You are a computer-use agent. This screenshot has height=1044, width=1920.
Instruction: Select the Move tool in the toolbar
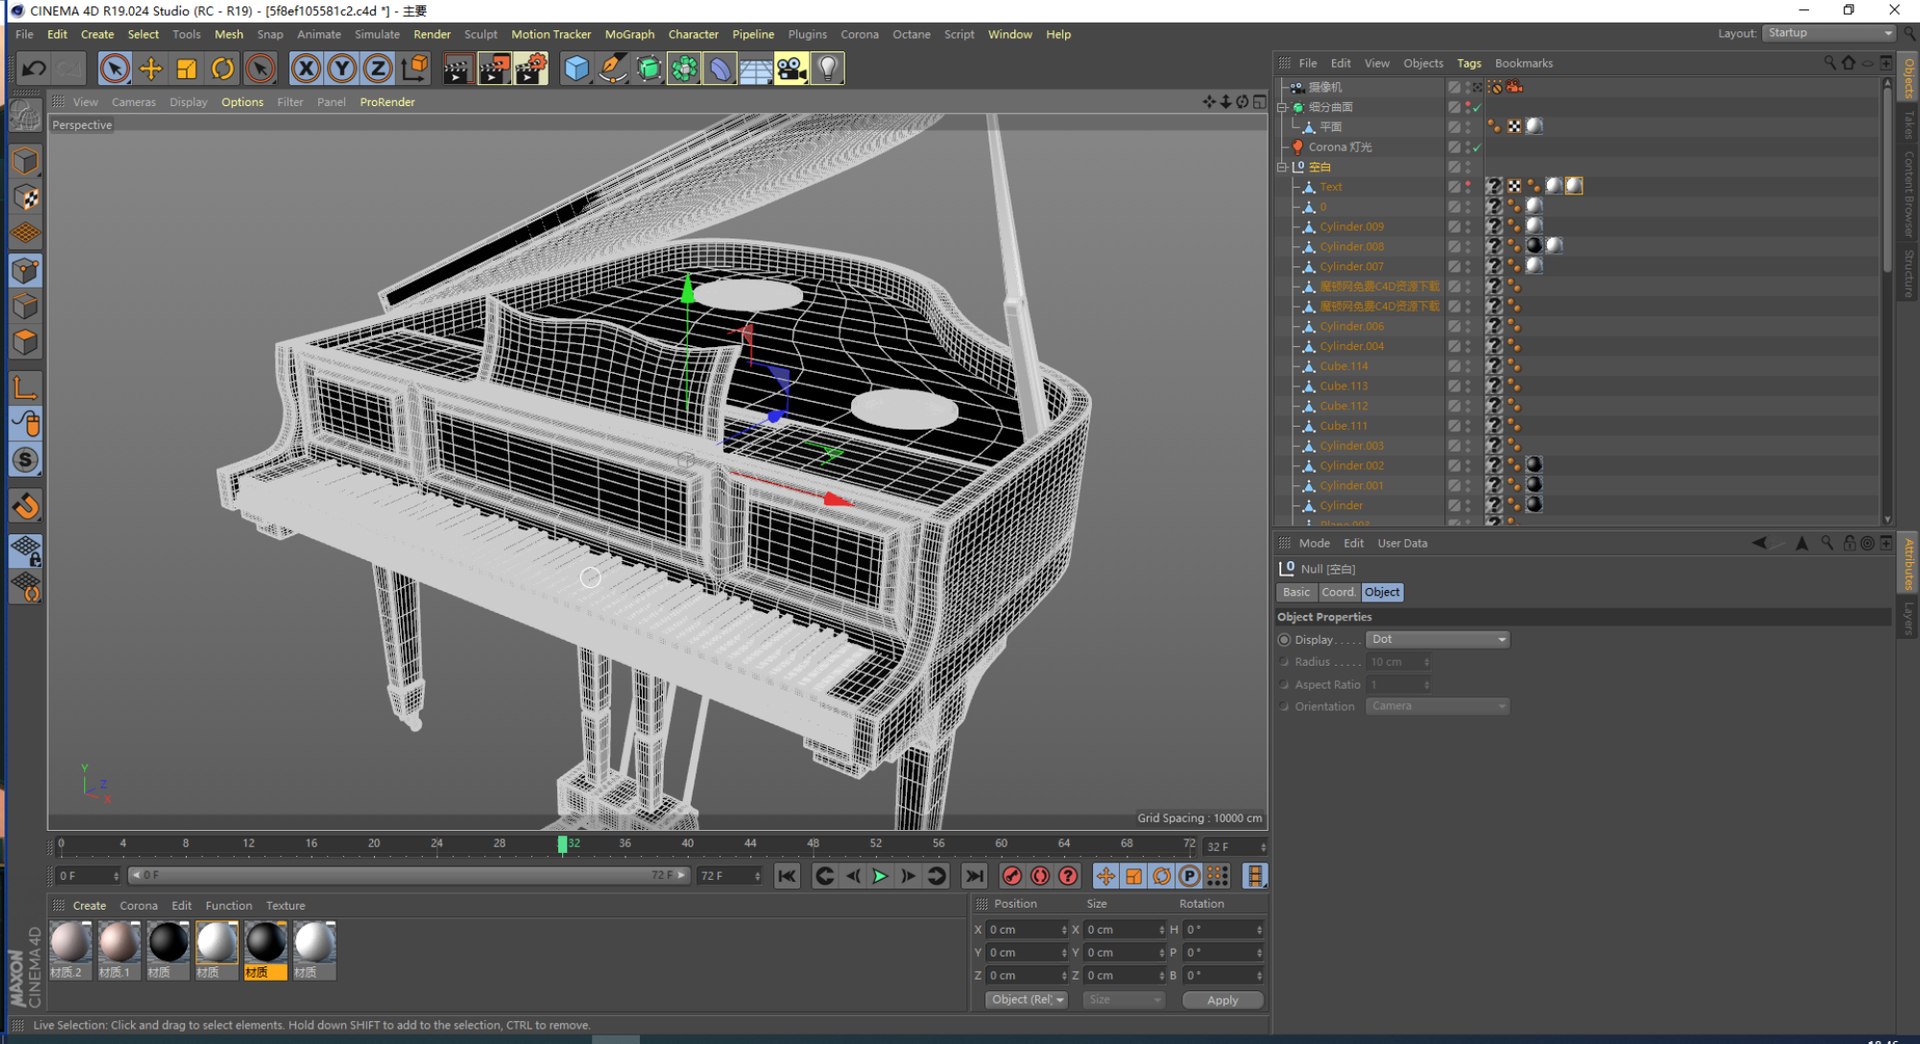(150, 68)
